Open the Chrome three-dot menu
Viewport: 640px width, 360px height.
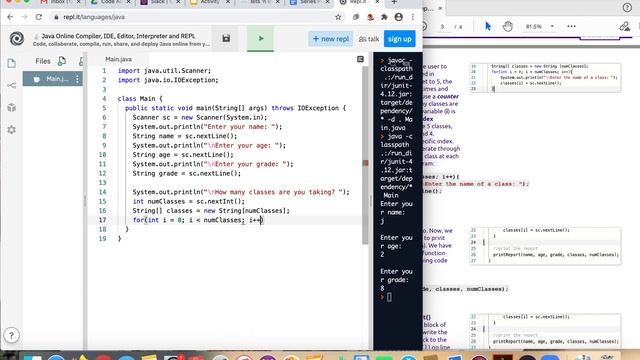413,17
